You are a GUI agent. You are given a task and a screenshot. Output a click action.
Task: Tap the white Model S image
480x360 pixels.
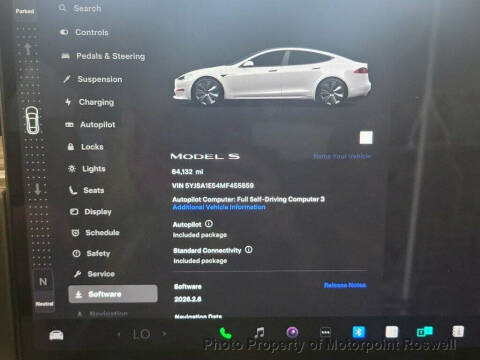pyautogui.click(x=272, y=77)
